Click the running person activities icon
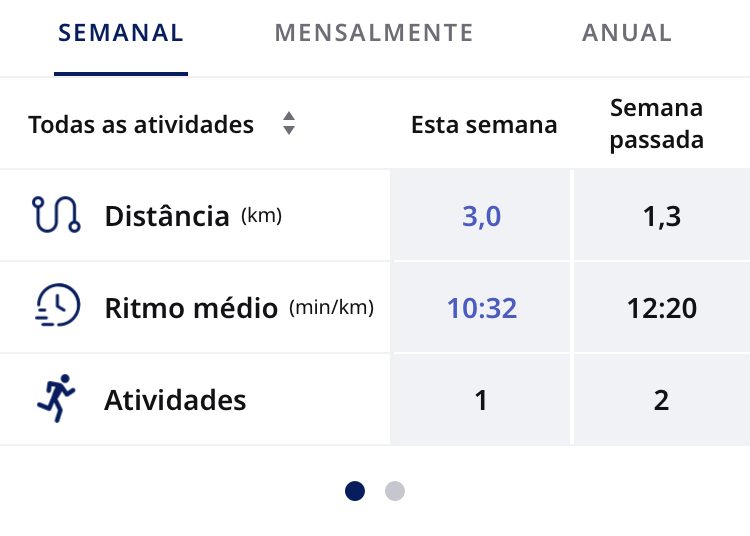The image size is (750, 536). point(56,398)
